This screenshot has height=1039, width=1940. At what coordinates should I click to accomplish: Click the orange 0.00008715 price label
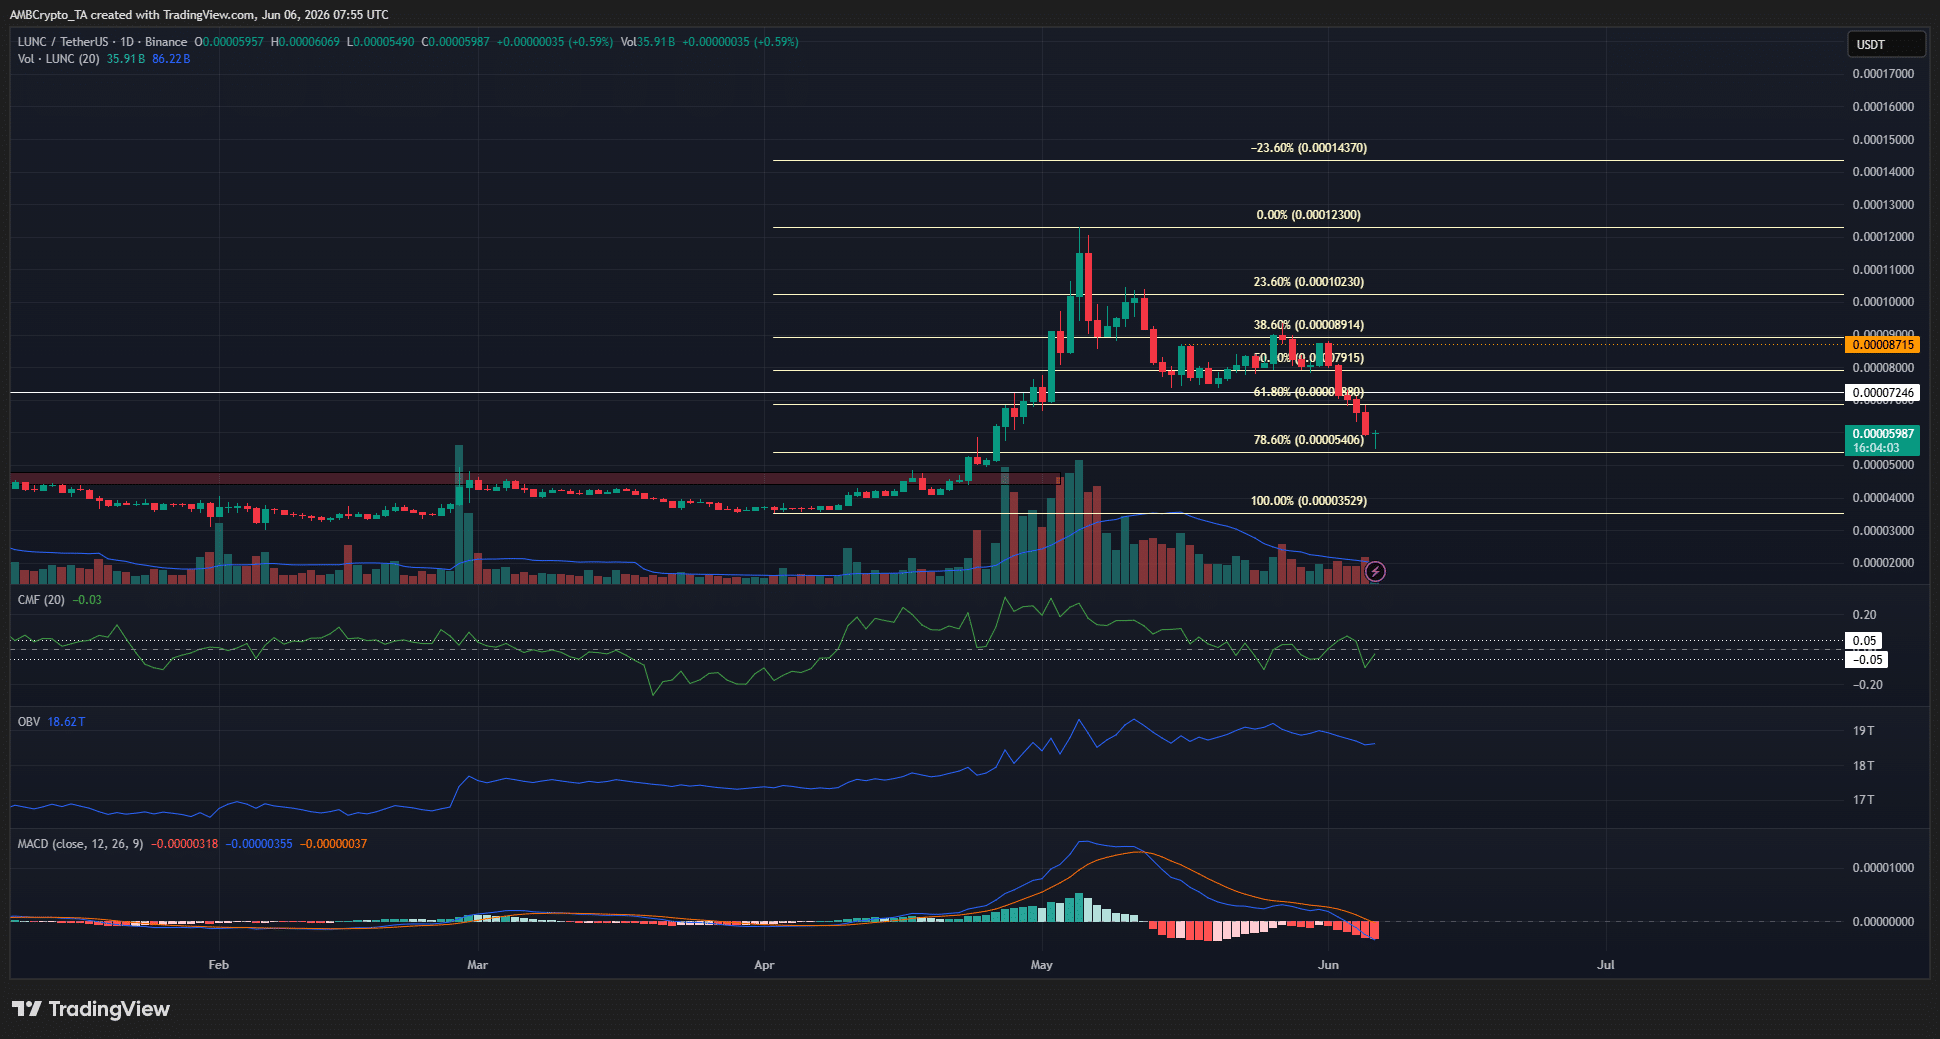click(x=1883, y=345)
